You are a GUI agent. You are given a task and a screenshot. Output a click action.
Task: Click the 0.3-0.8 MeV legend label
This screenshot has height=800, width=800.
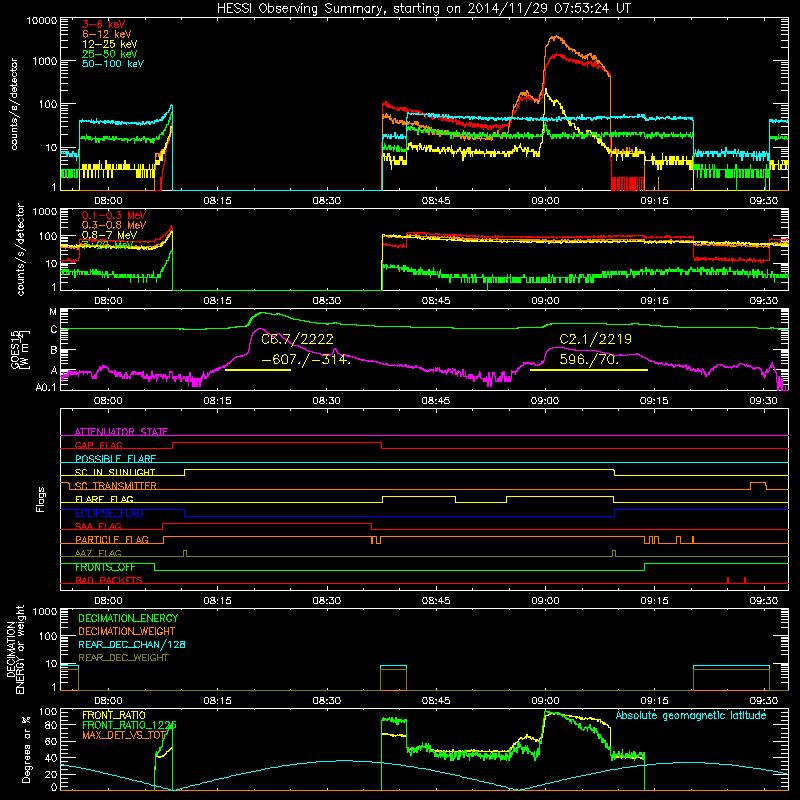pyautogui.click(x=114, y=225)
